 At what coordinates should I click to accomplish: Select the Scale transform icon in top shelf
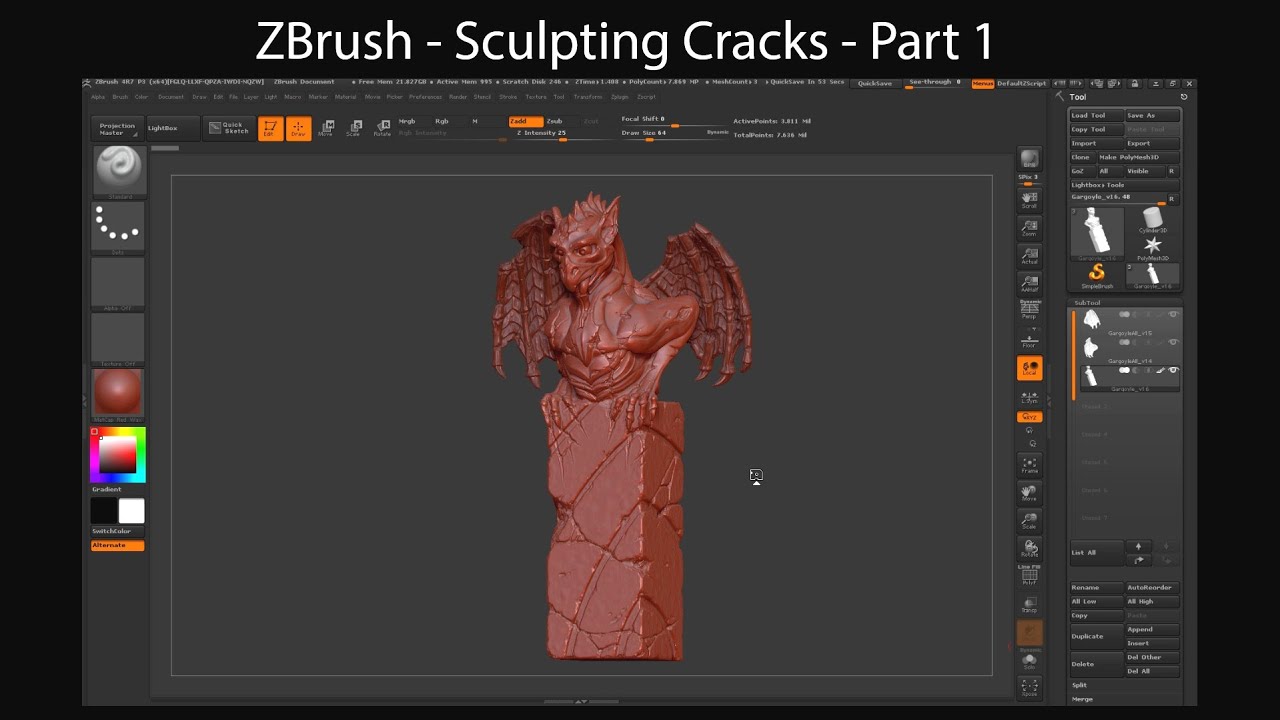point(354,128)
